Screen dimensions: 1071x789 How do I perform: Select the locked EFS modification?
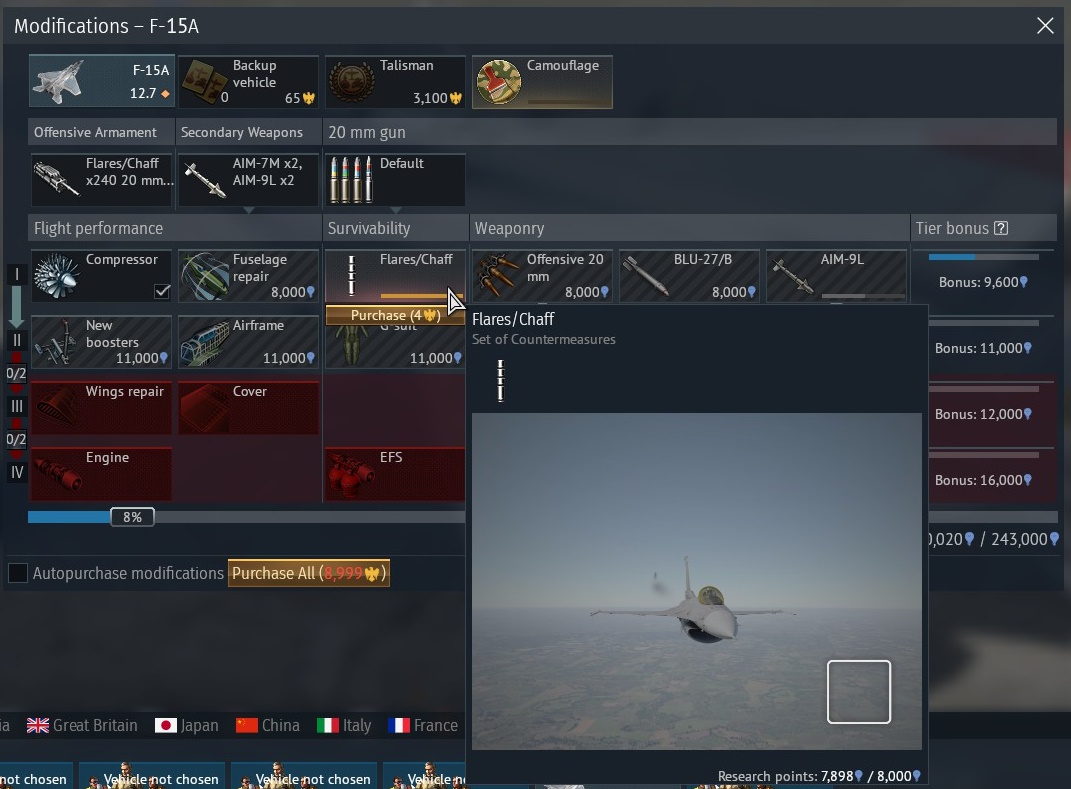[395, 474]
